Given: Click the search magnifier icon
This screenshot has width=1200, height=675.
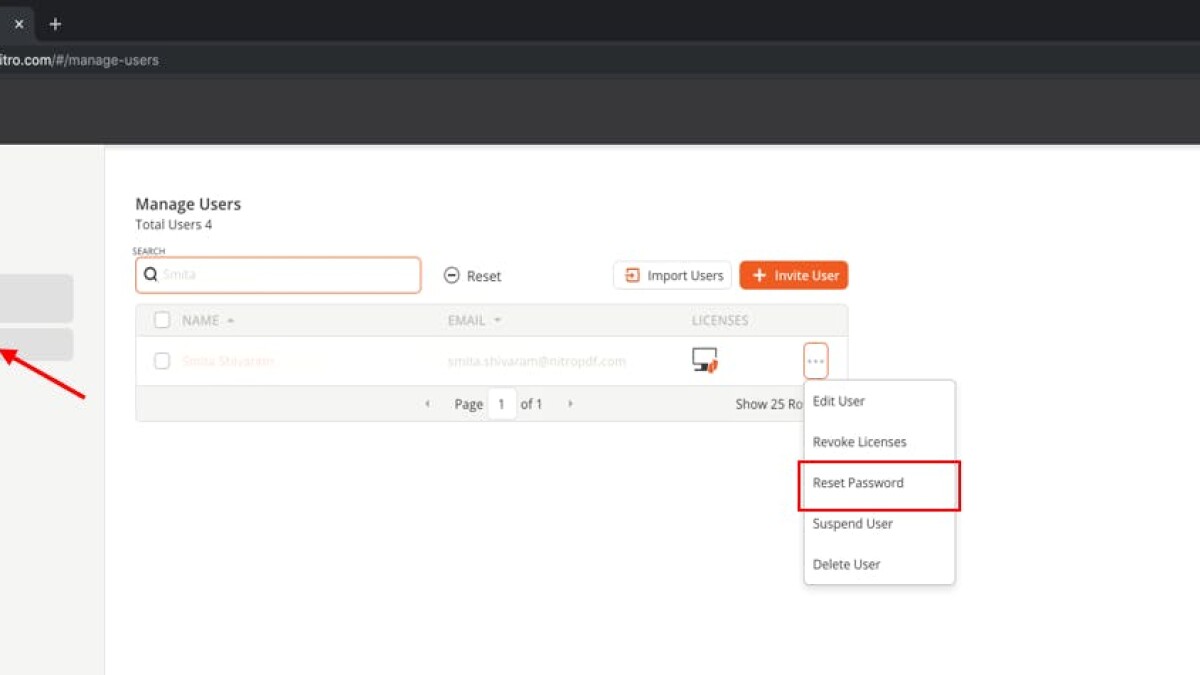Looking at the screenshot, I should click(x=151, y=275).
